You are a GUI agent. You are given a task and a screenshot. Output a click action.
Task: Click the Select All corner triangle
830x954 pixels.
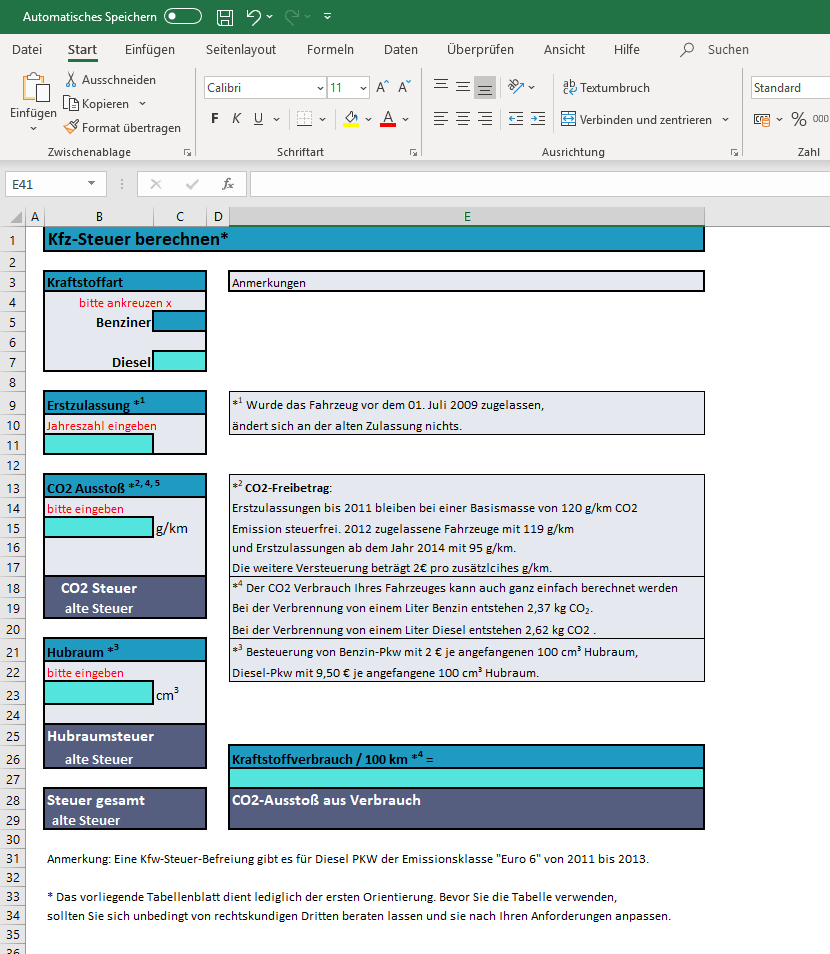pyautogui.click(x=16, y=217)
